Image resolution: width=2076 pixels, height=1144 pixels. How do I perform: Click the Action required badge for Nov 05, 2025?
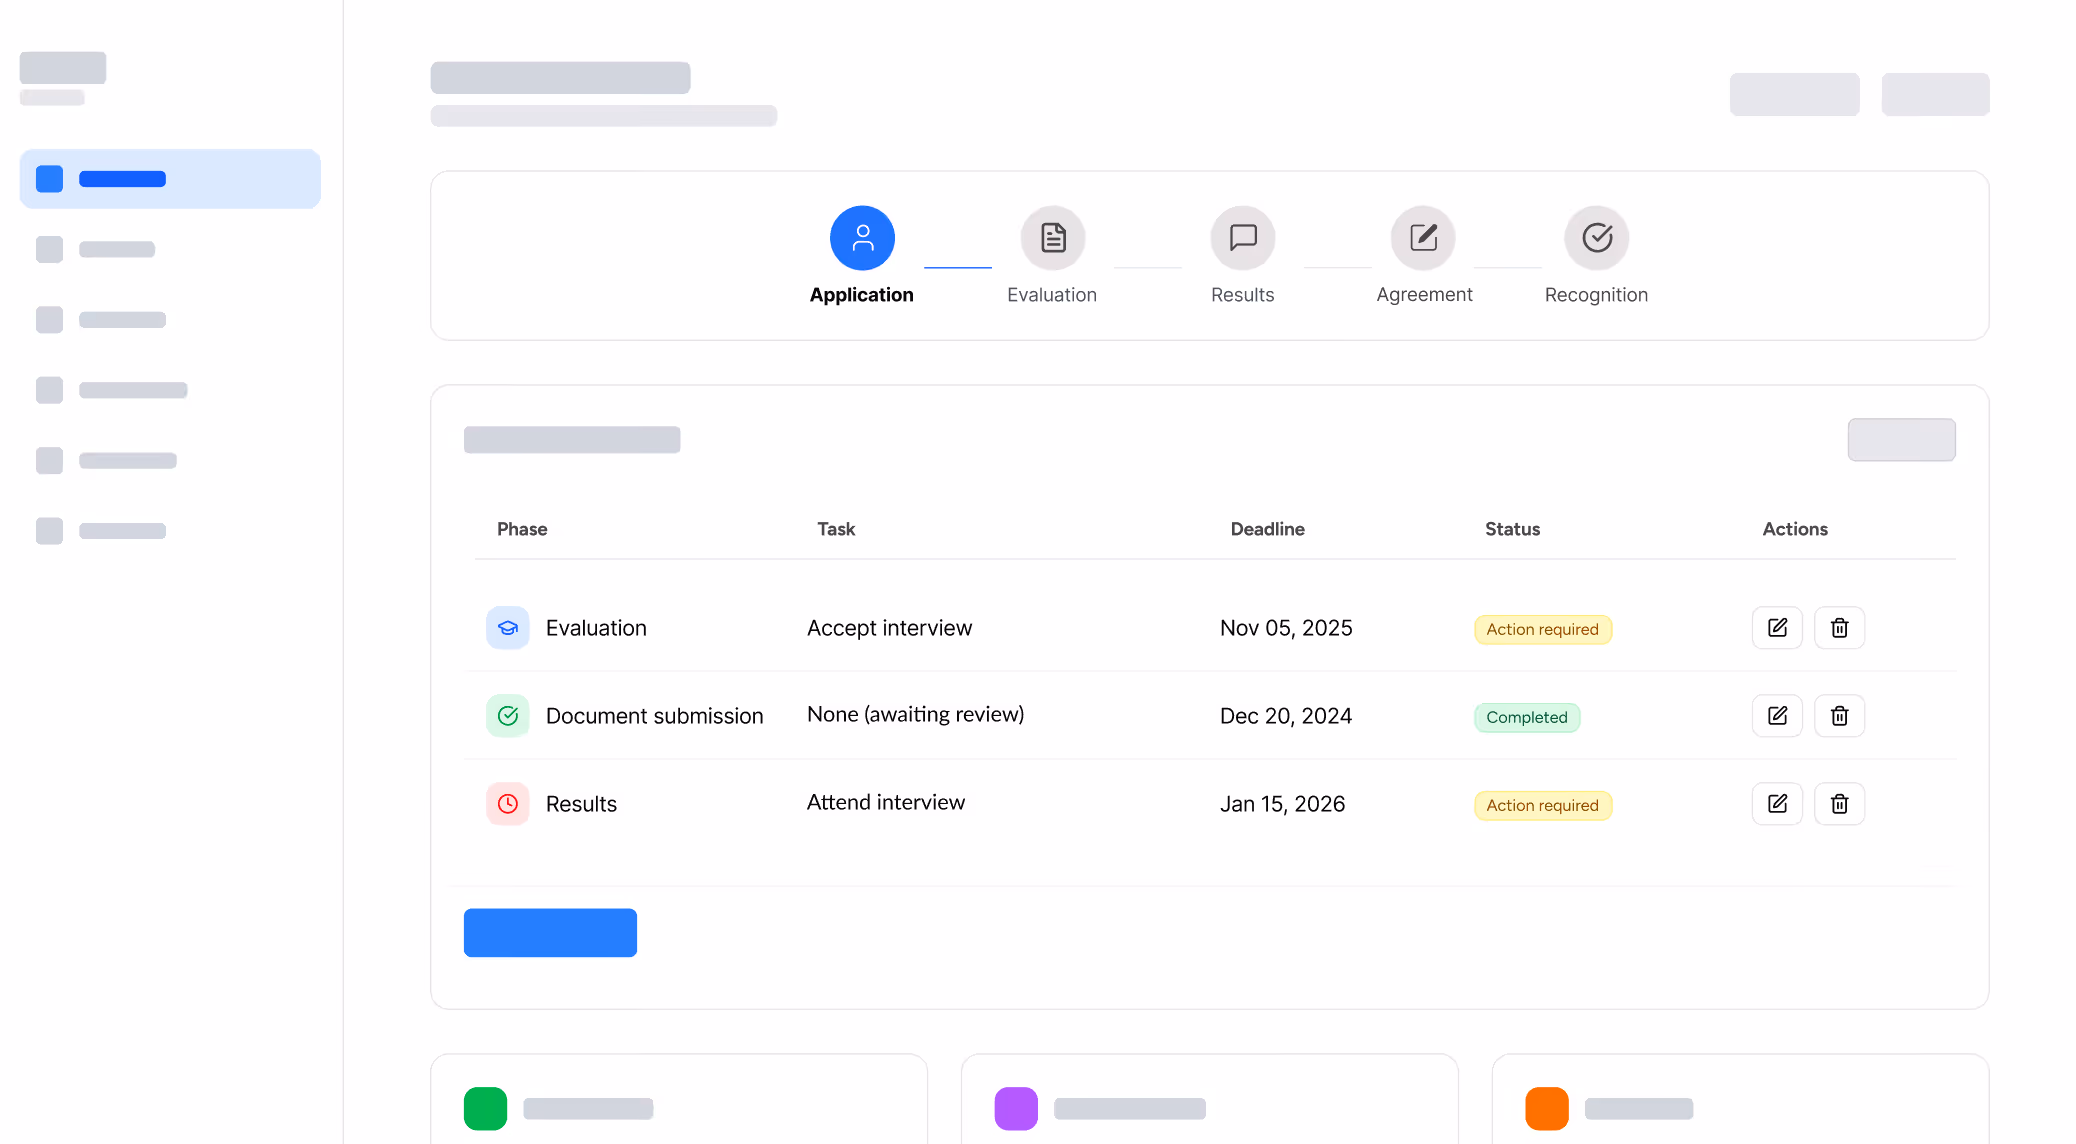click(1543, 630)
